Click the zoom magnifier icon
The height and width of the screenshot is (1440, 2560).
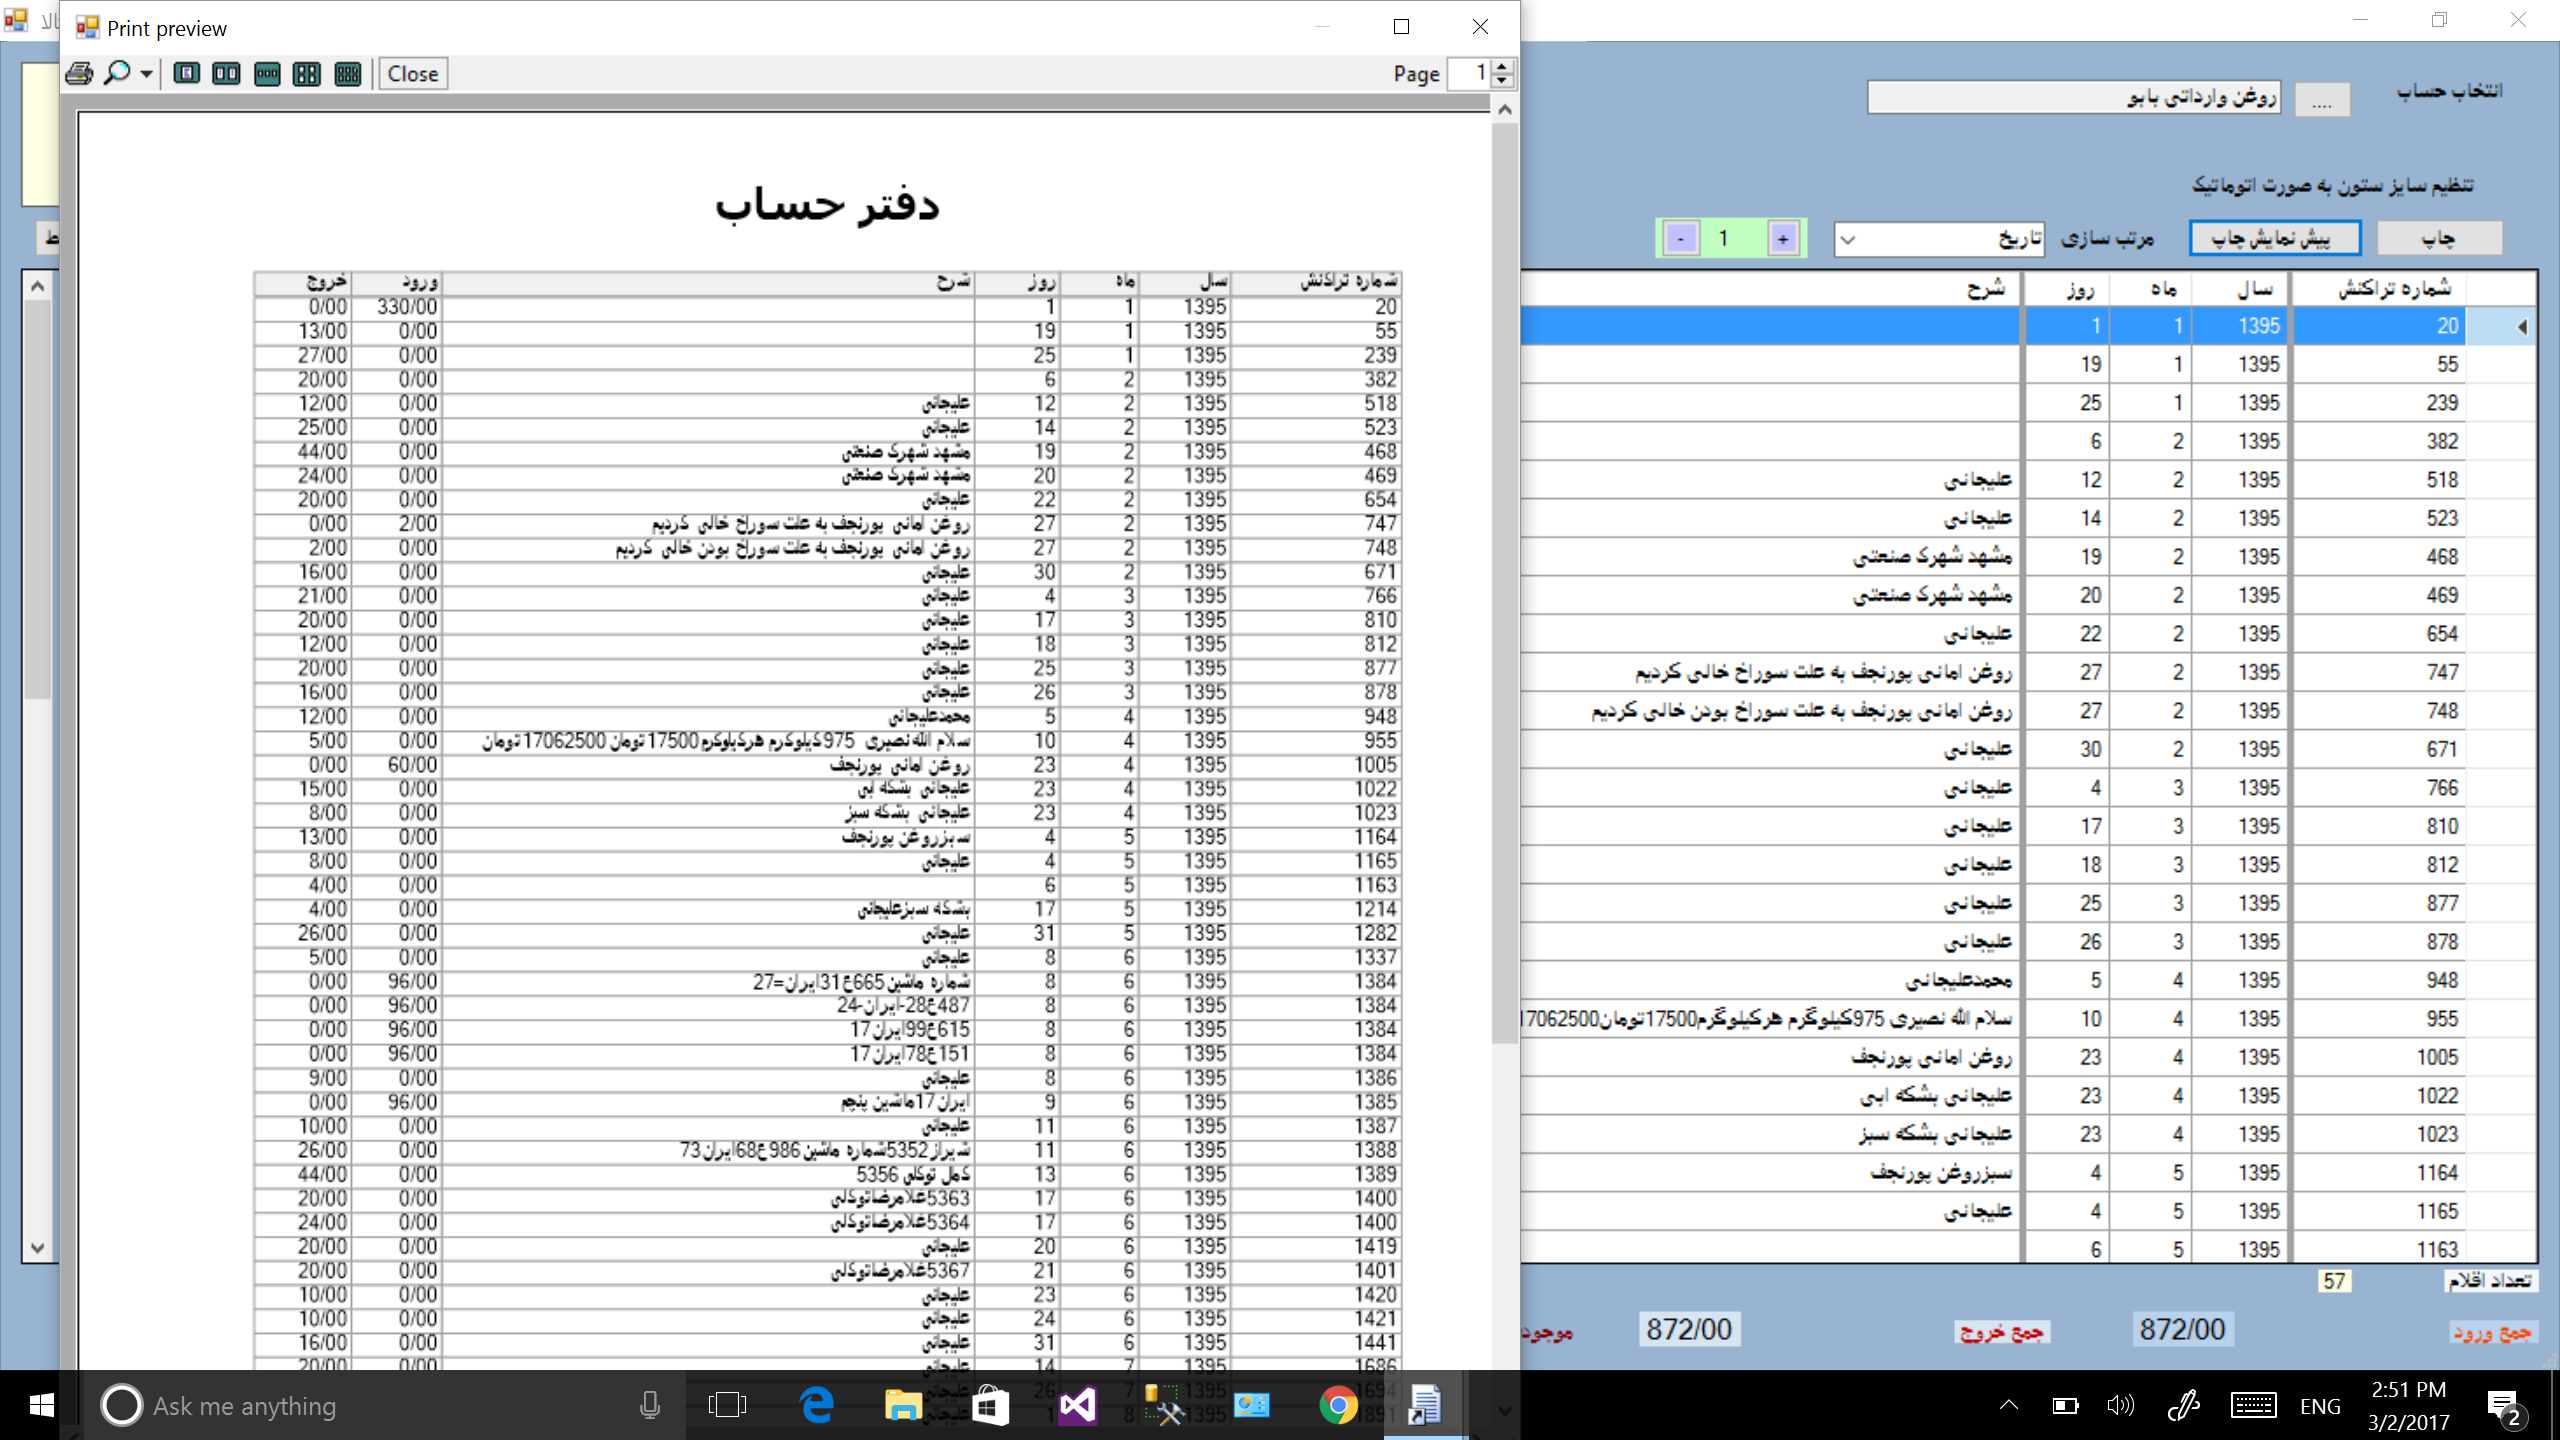tap(118, 73)
